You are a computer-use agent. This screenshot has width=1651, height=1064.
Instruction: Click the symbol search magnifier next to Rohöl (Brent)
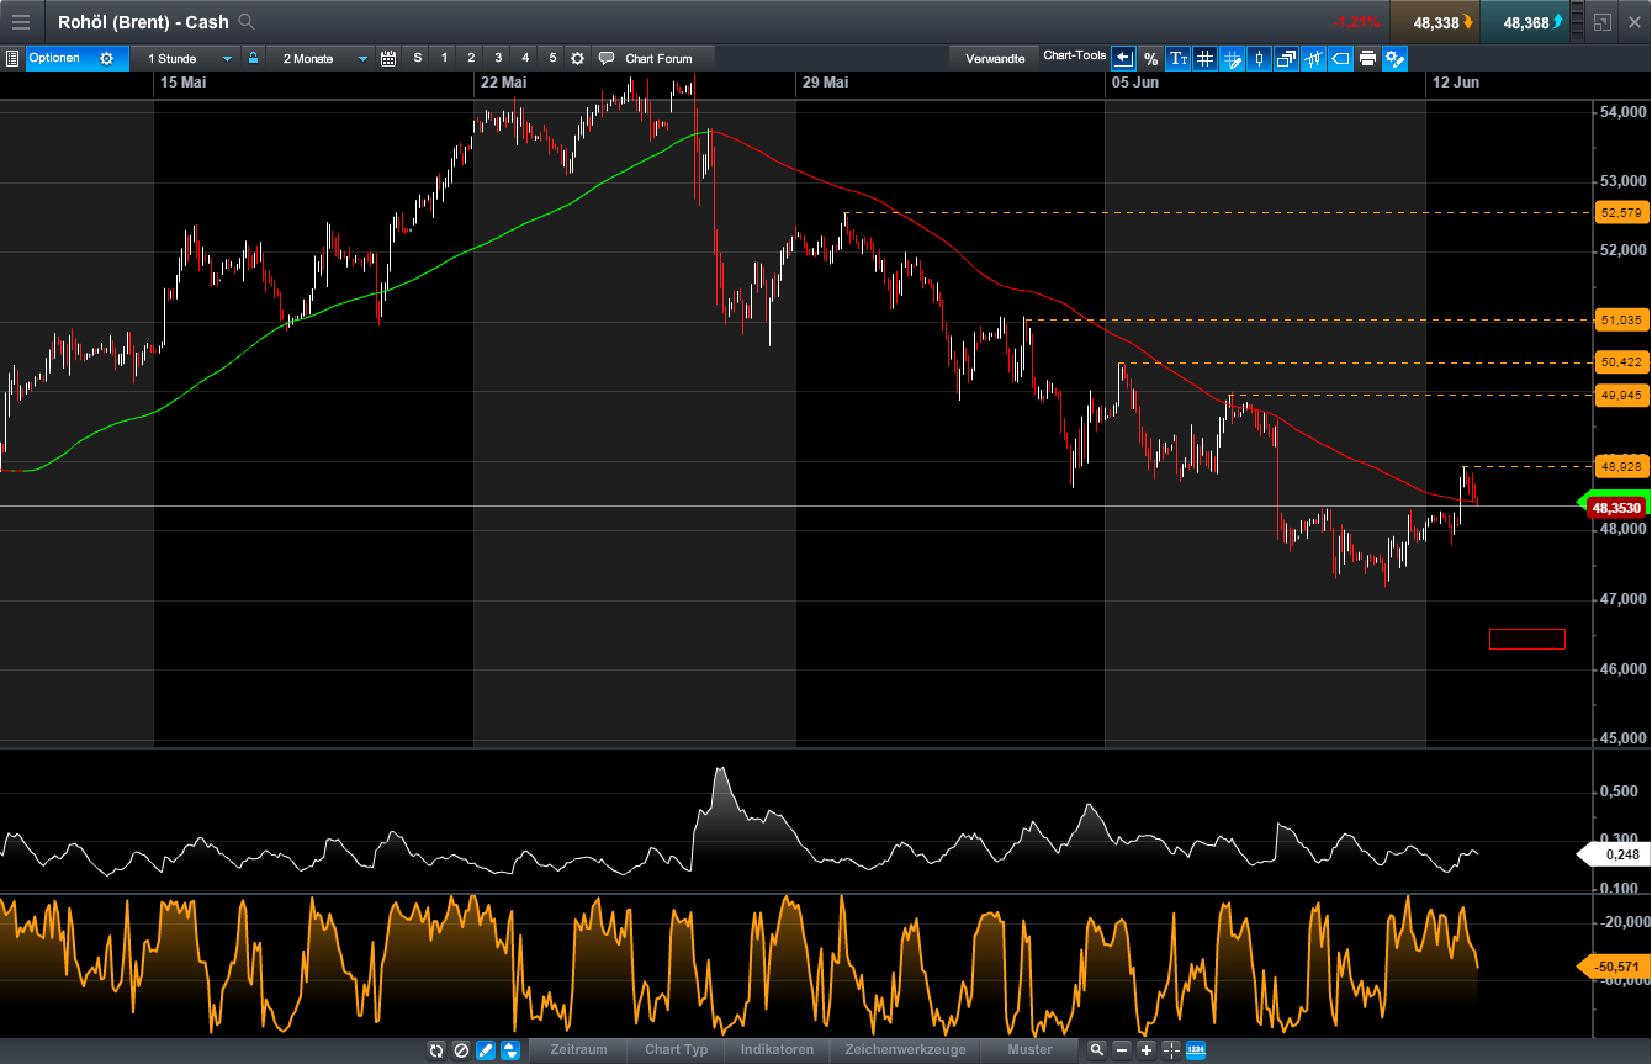pyautogui.click(x=246, y=21)
